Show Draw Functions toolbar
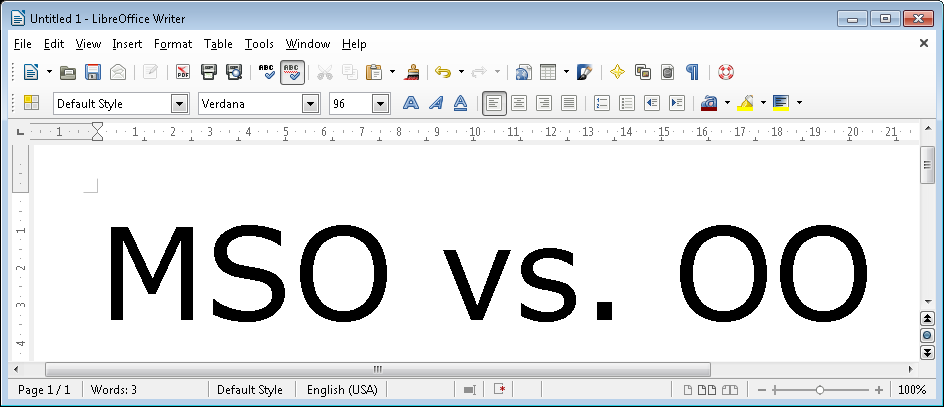This screenshot has width=944, height=407. click(585, 72)
